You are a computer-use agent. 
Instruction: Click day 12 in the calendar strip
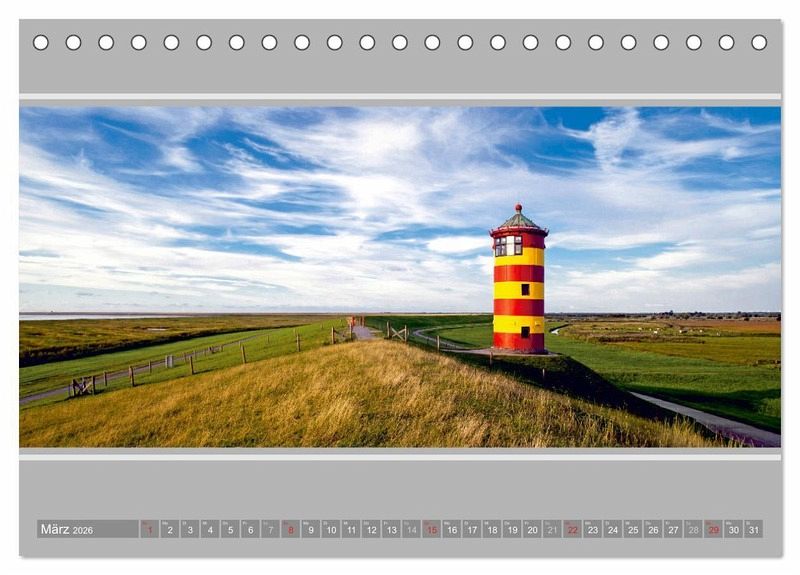coord(371,529)
